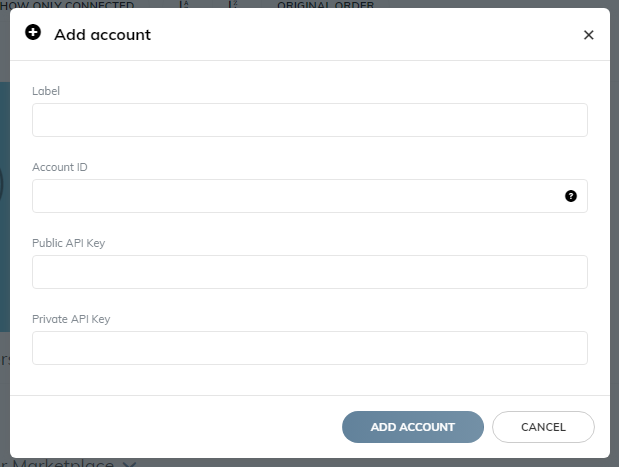Image resolution: width=619 pixels, height=467 pixels.
Task: Click the Public API Key caption
Action: pos(69,243)
